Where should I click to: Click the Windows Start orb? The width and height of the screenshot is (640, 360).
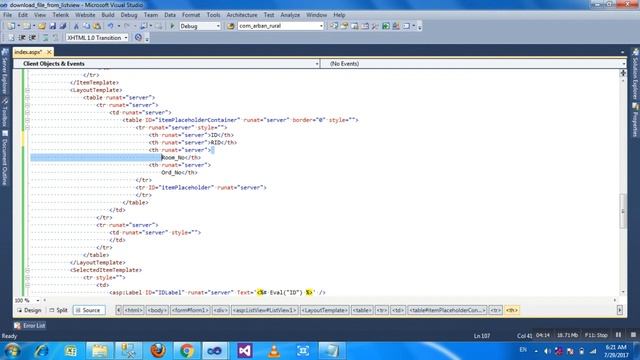(13, 351)
